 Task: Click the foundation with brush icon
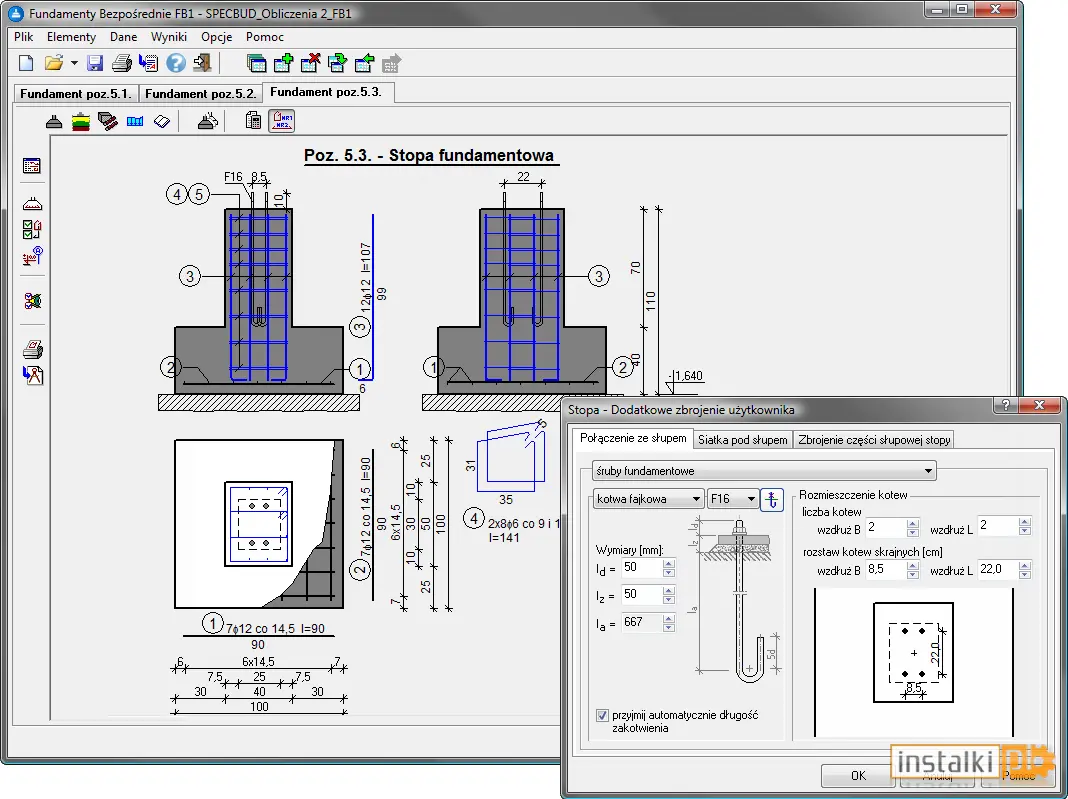pyautogui.click(x=208, y=122)
